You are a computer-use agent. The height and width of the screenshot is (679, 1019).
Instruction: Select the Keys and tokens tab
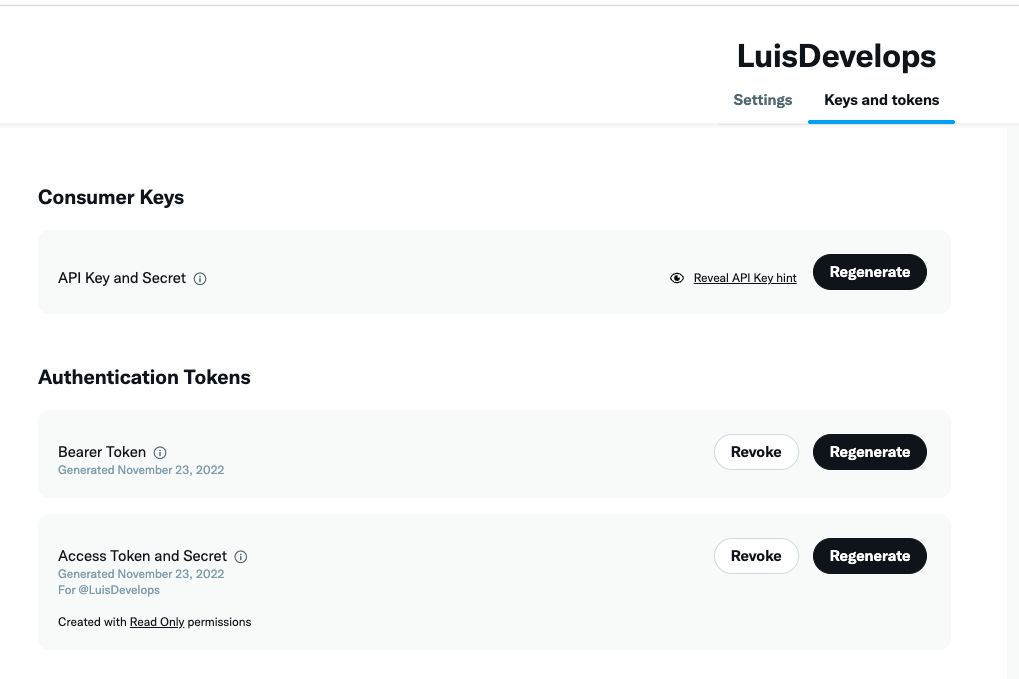pos(881,100)
